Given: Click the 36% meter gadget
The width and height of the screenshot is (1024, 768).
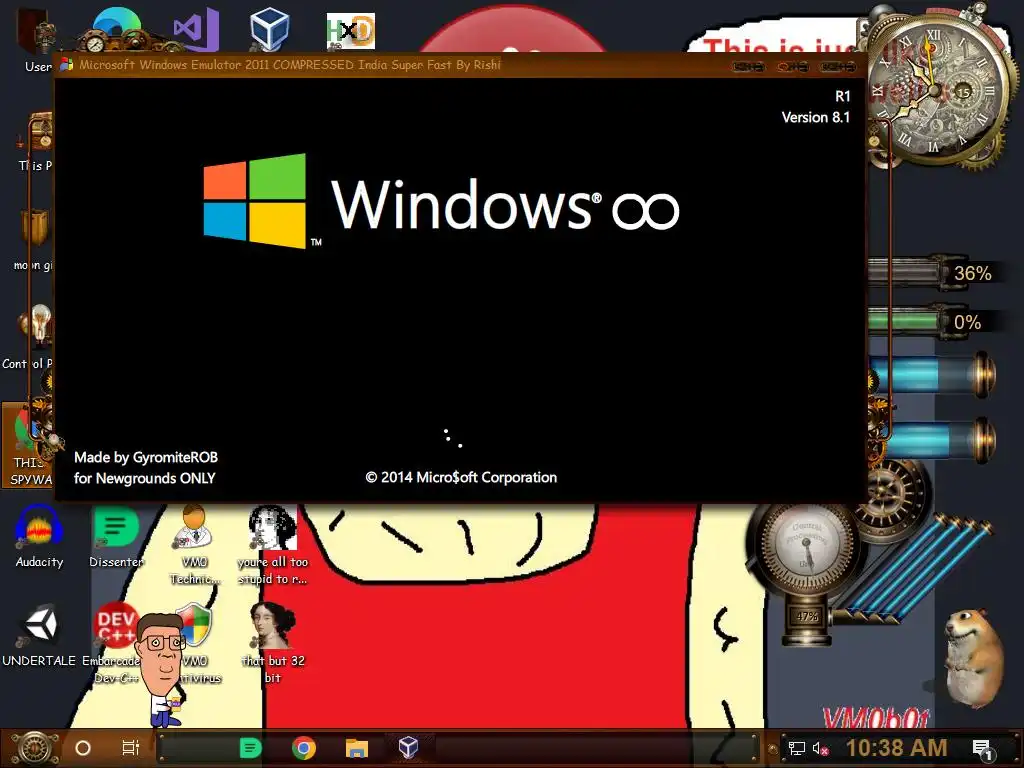Looking at the screenshot, I should (x=934, y=272).
